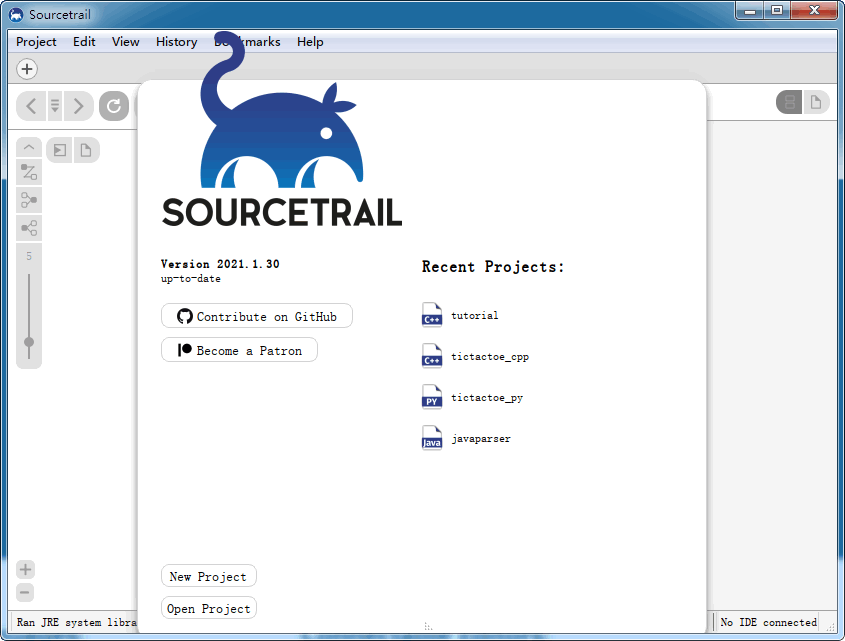The image size is (845, 641).
Task: Show file view icon in graph toolbar
Action: (x=86, y=150)
